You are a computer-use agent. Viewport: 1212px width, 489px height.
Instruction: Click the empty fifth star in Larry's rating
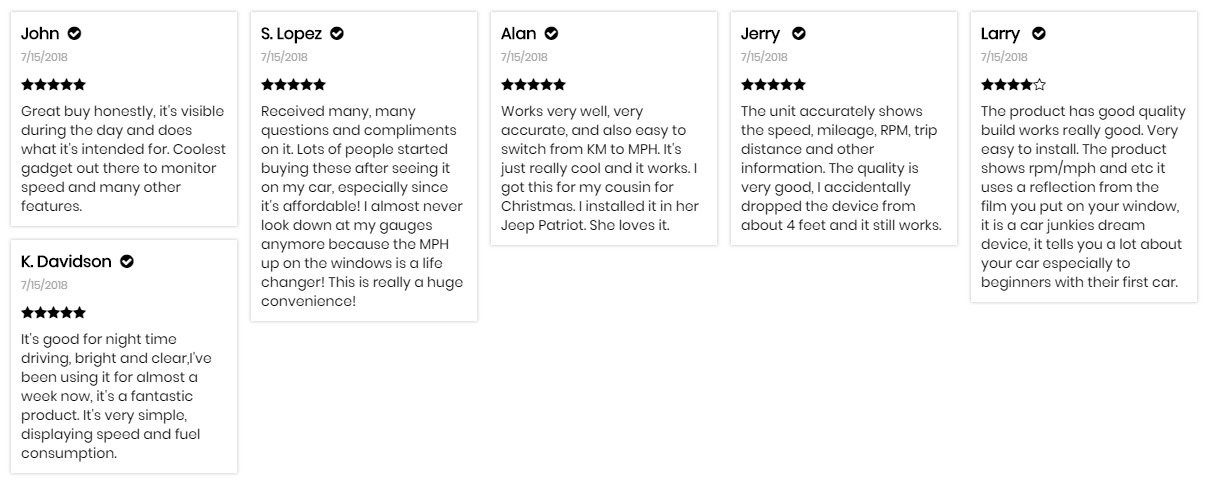(x=1039, y=85)
